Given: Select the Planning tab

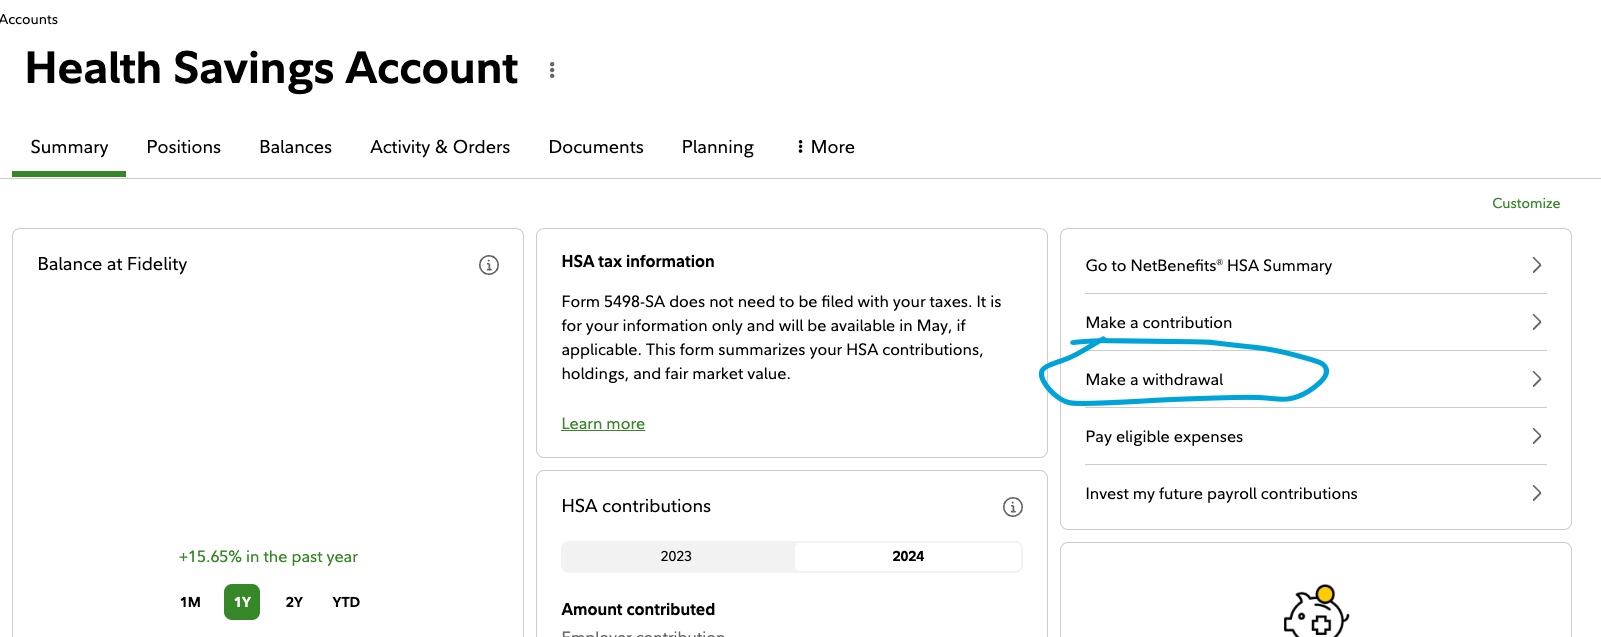Looking at the screenshot, I should tap(718, 147).
